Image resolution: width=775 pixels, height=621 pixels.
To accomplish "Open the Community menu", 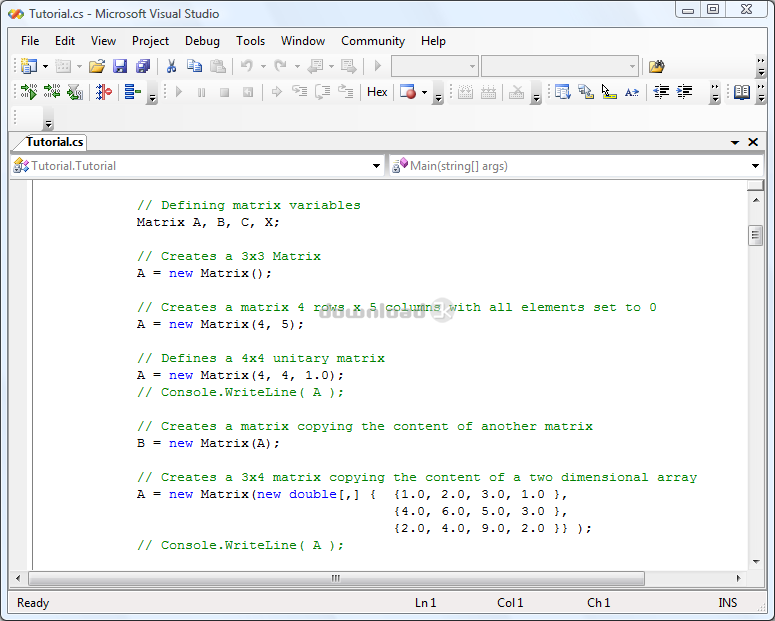I will tap(372, 41).
